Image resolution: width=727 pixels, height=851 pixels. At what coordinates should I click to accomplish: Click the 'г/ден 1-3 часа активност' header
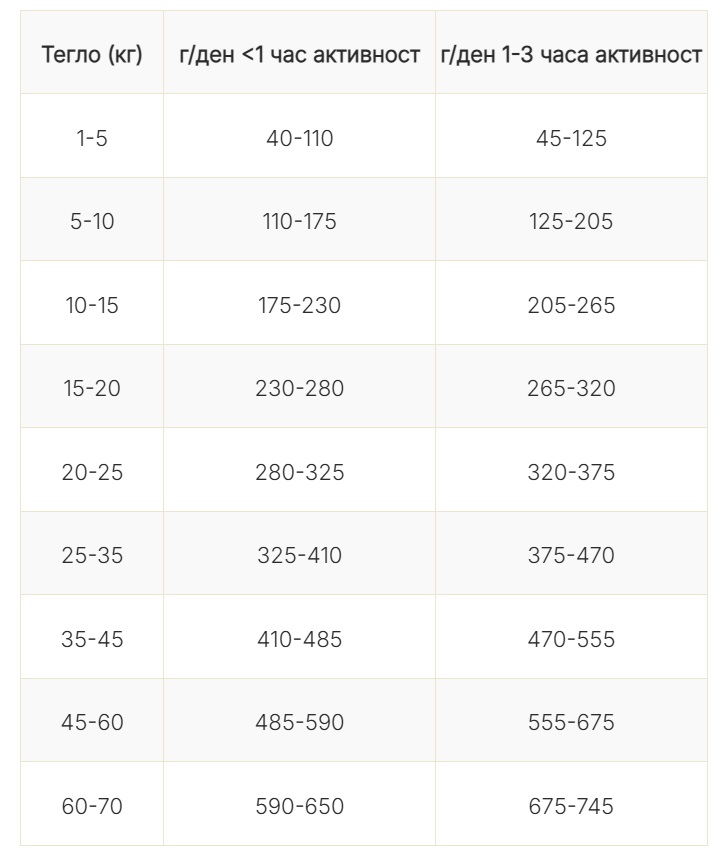pos(571,55)
